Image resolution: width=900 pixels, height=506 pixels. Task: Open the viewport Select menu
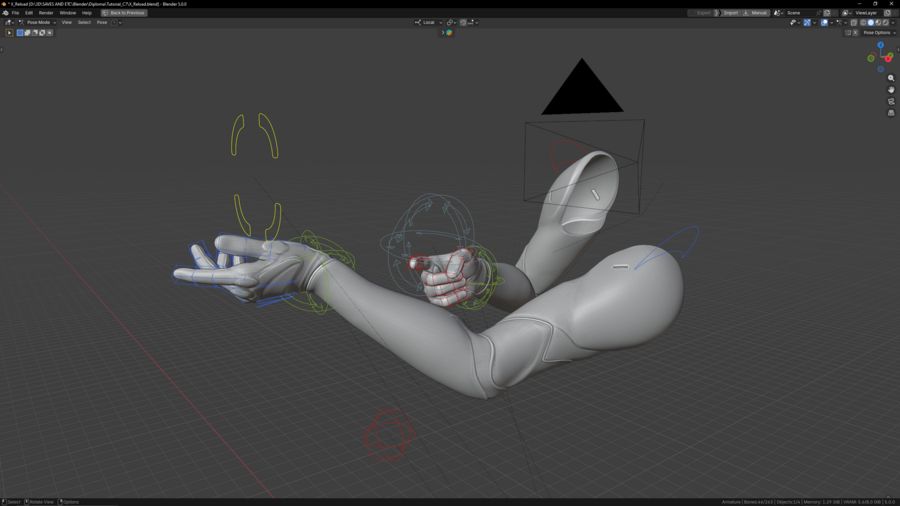coord(84,22)
